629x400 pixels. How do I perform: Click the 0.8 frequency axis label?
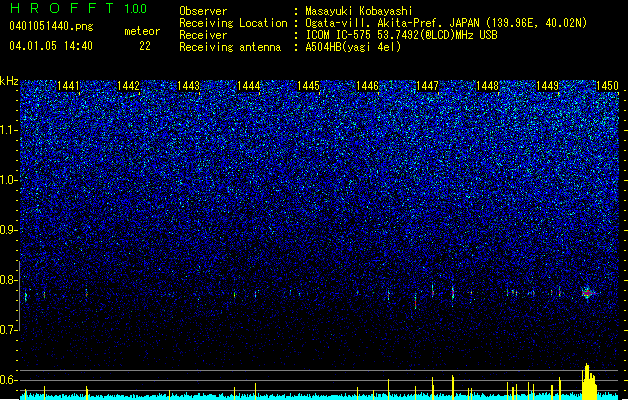coord(8,280)
